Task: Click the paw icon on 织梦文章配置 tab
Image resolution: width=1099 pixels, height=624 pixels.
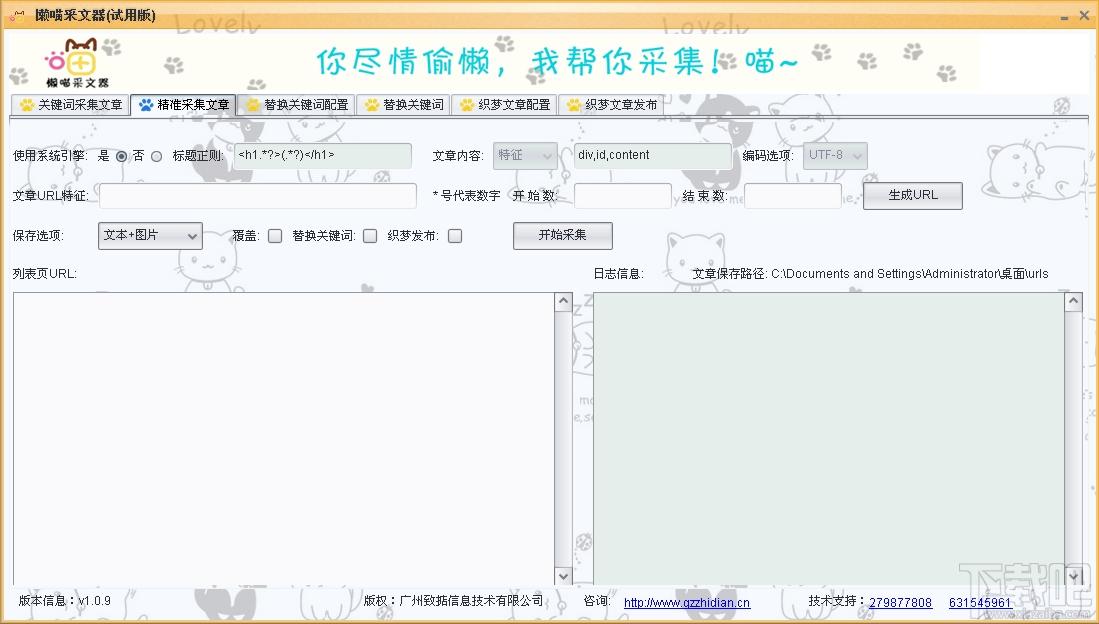Action: (467, 105)
